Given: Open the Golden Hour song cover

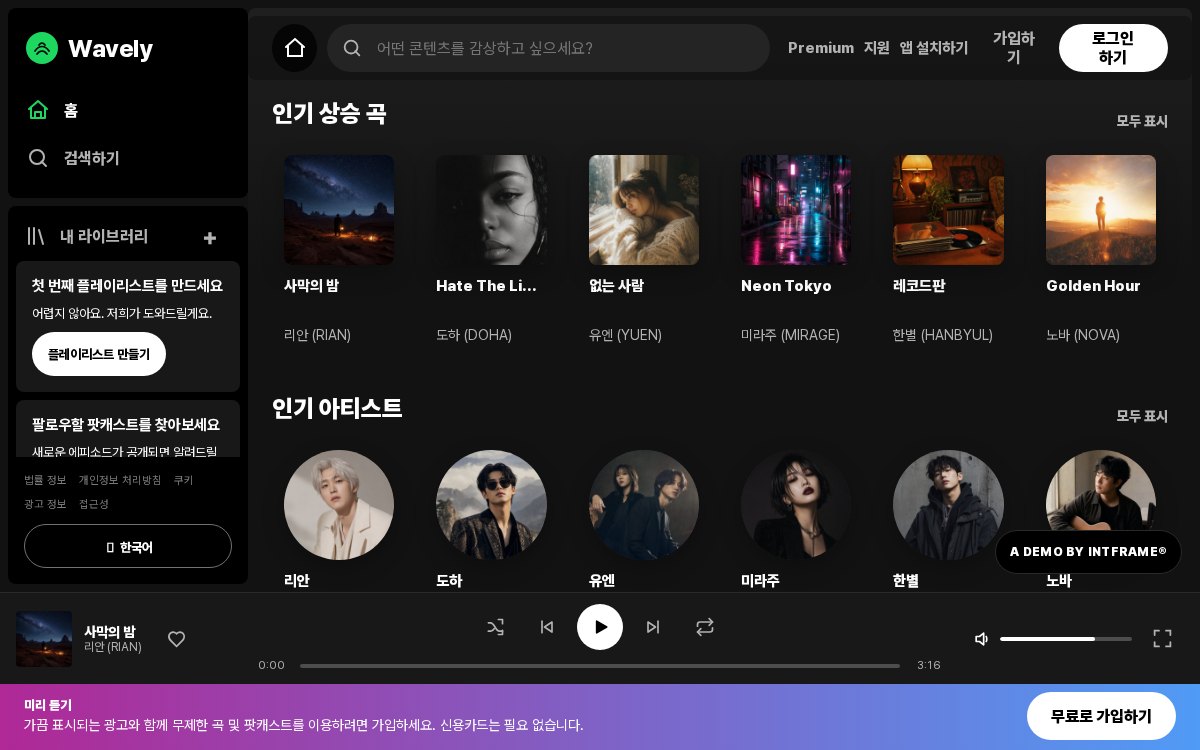Looking at the screenshot, I should point(1101,210).
